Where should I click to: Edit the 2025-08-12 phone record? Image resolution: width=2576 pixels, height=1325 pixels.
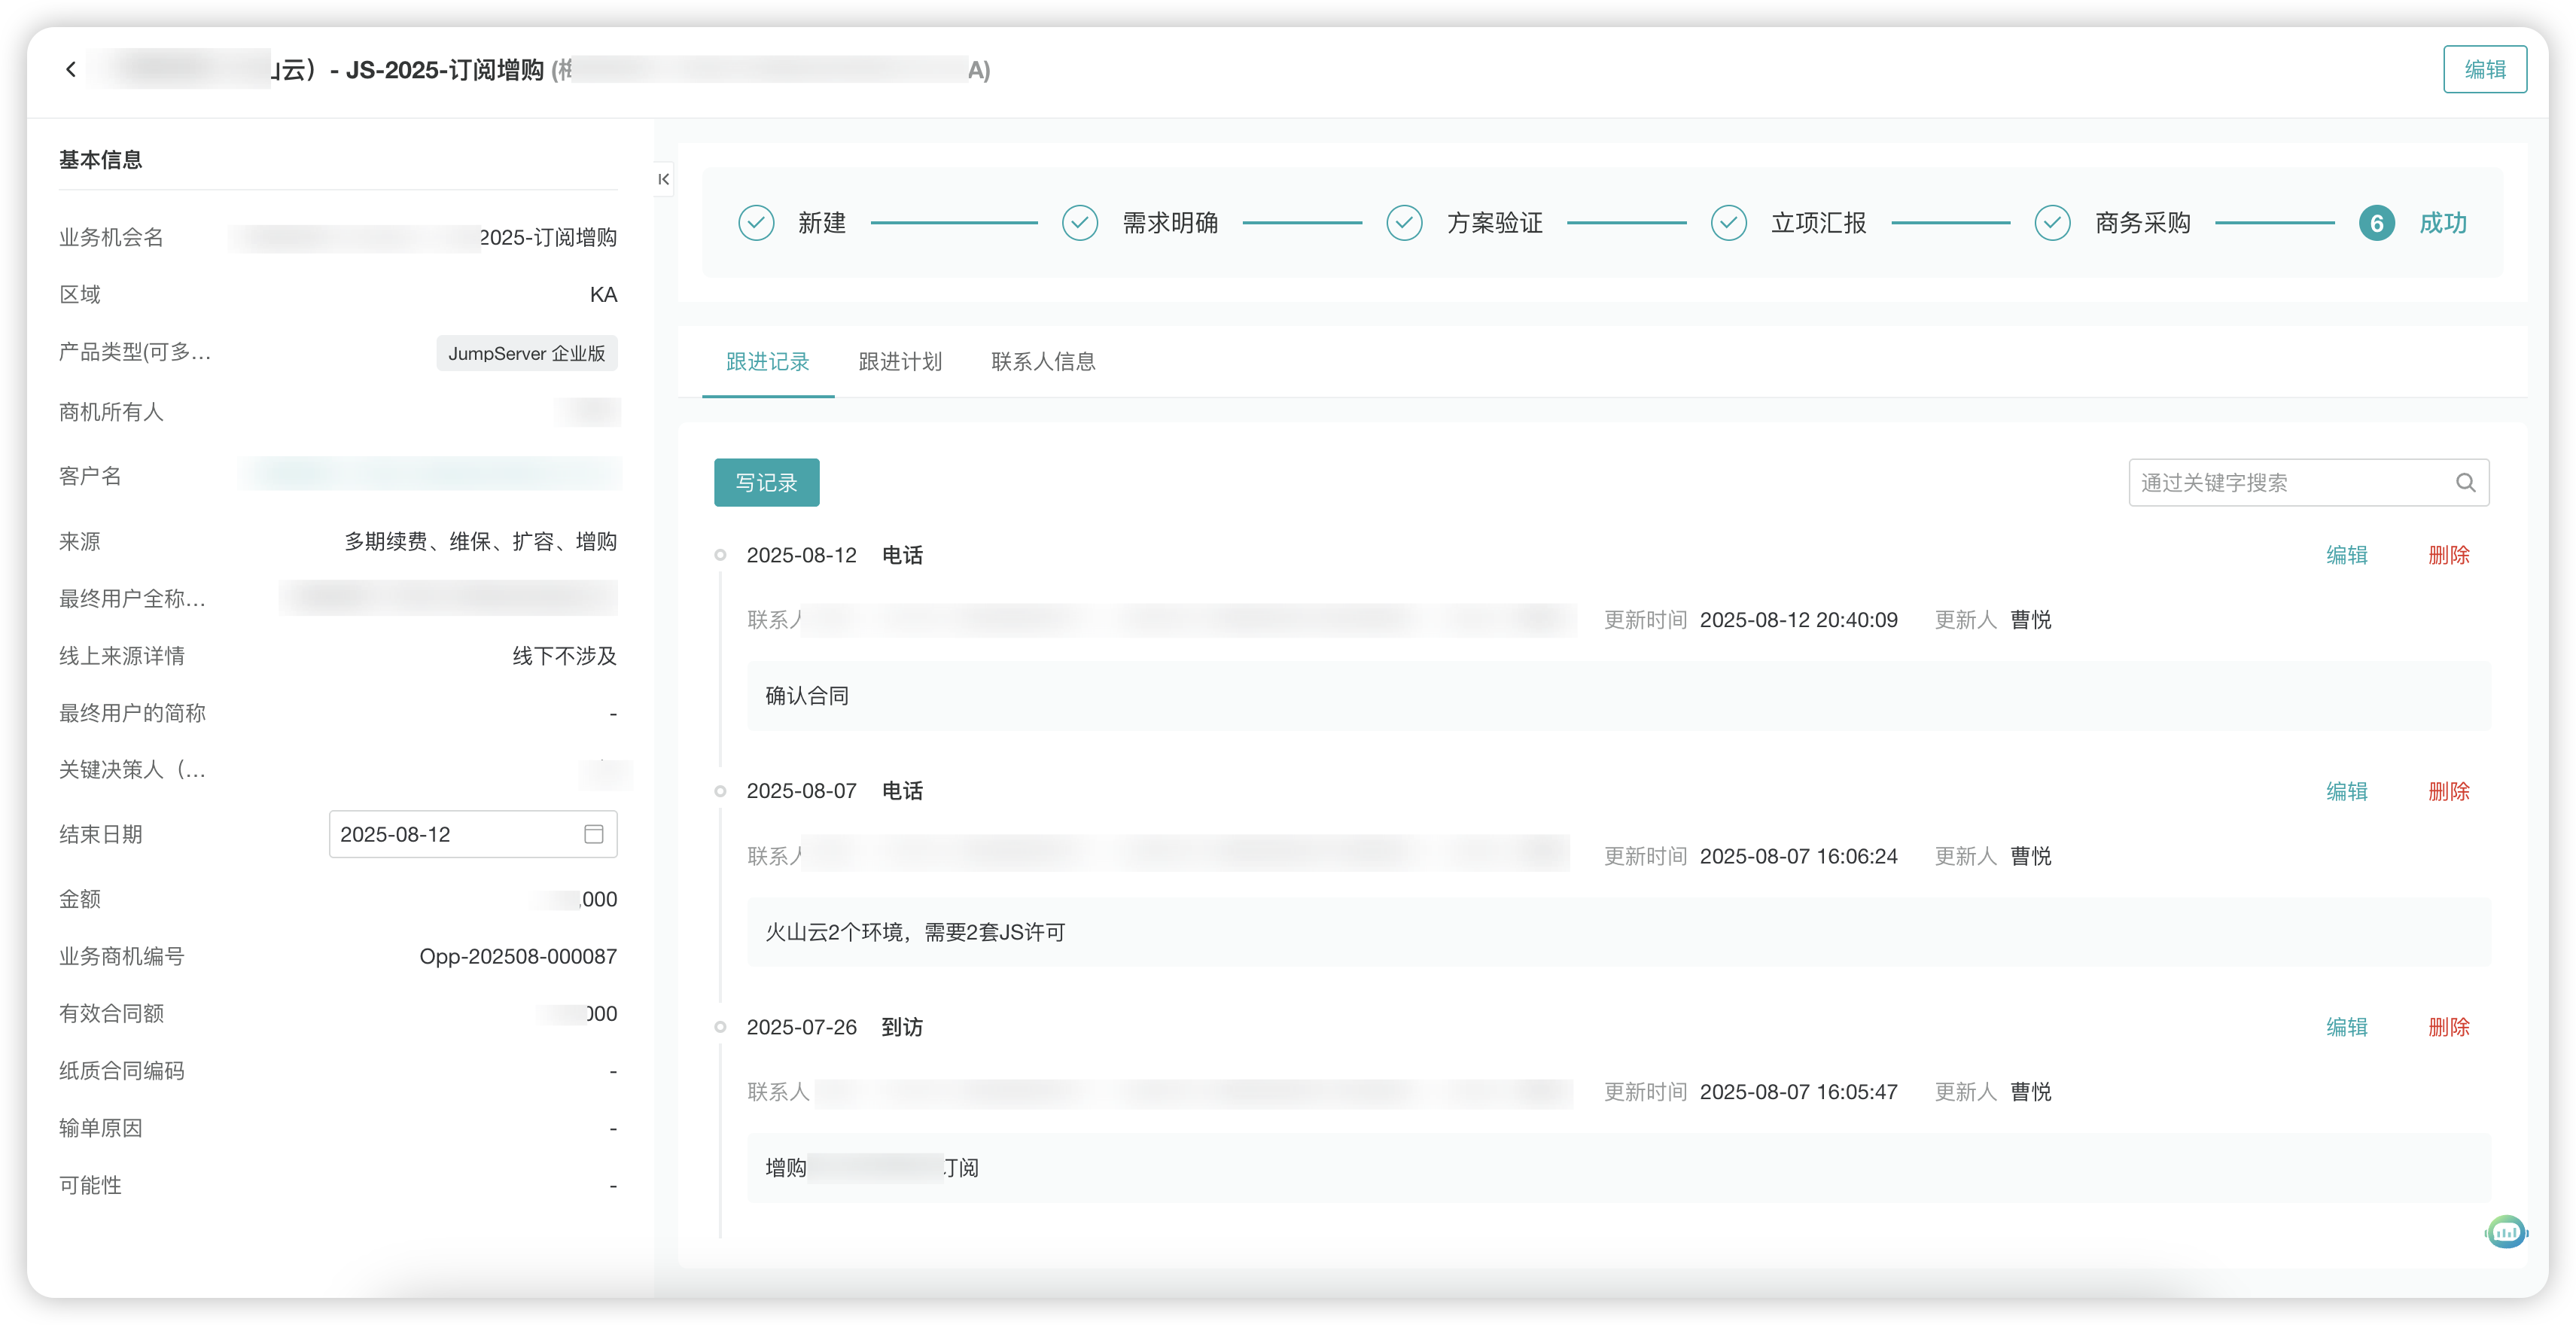coord(2346,555)
